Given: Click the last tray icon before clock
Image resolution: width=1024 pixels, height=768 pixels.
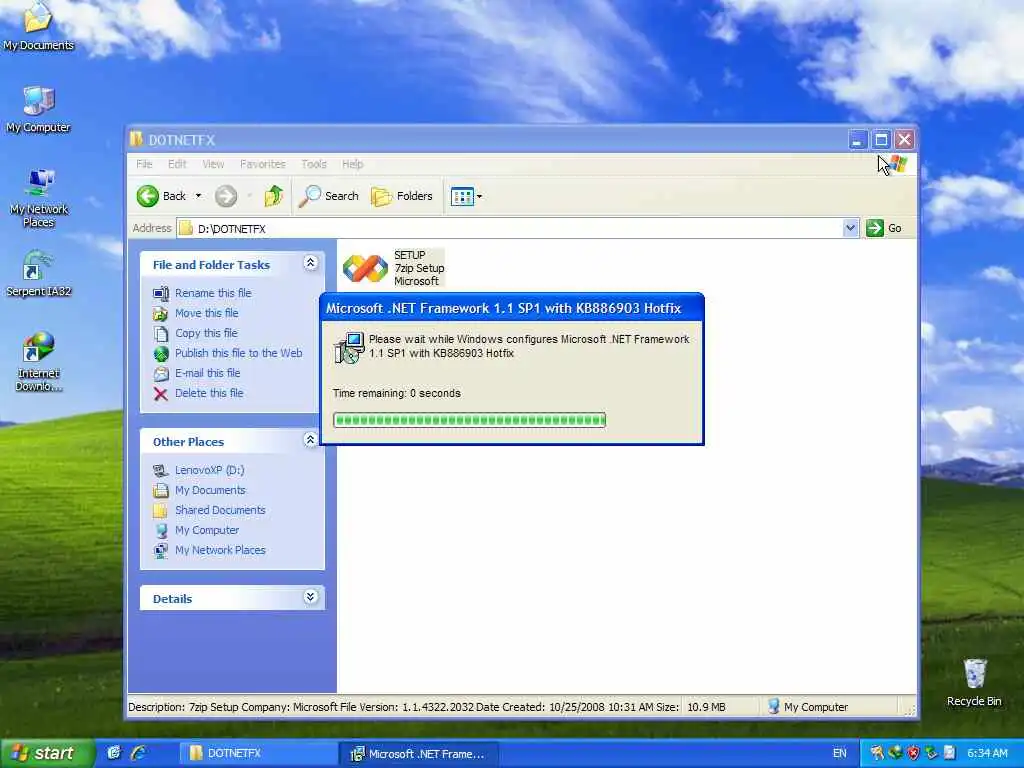Looking at the screenshot, I should [950, 753].
